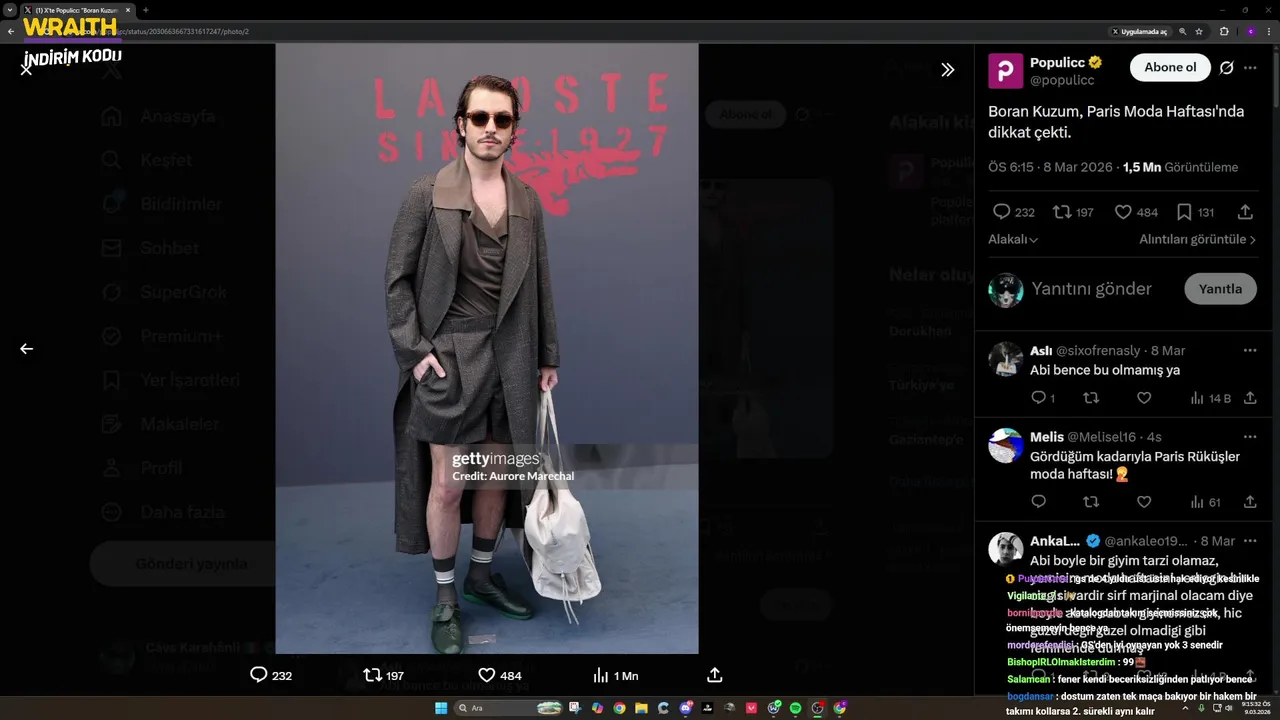
Task: Share Melis's comment
Action: pyautogui.click(x=1250, y=502)
